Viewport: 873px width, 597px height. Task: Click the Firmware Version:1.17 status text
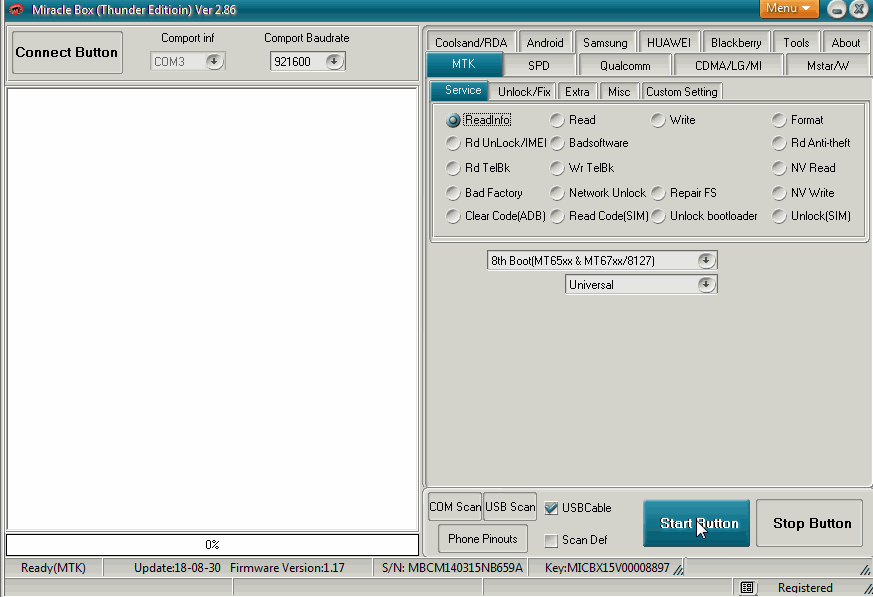[x=287, y=568]
